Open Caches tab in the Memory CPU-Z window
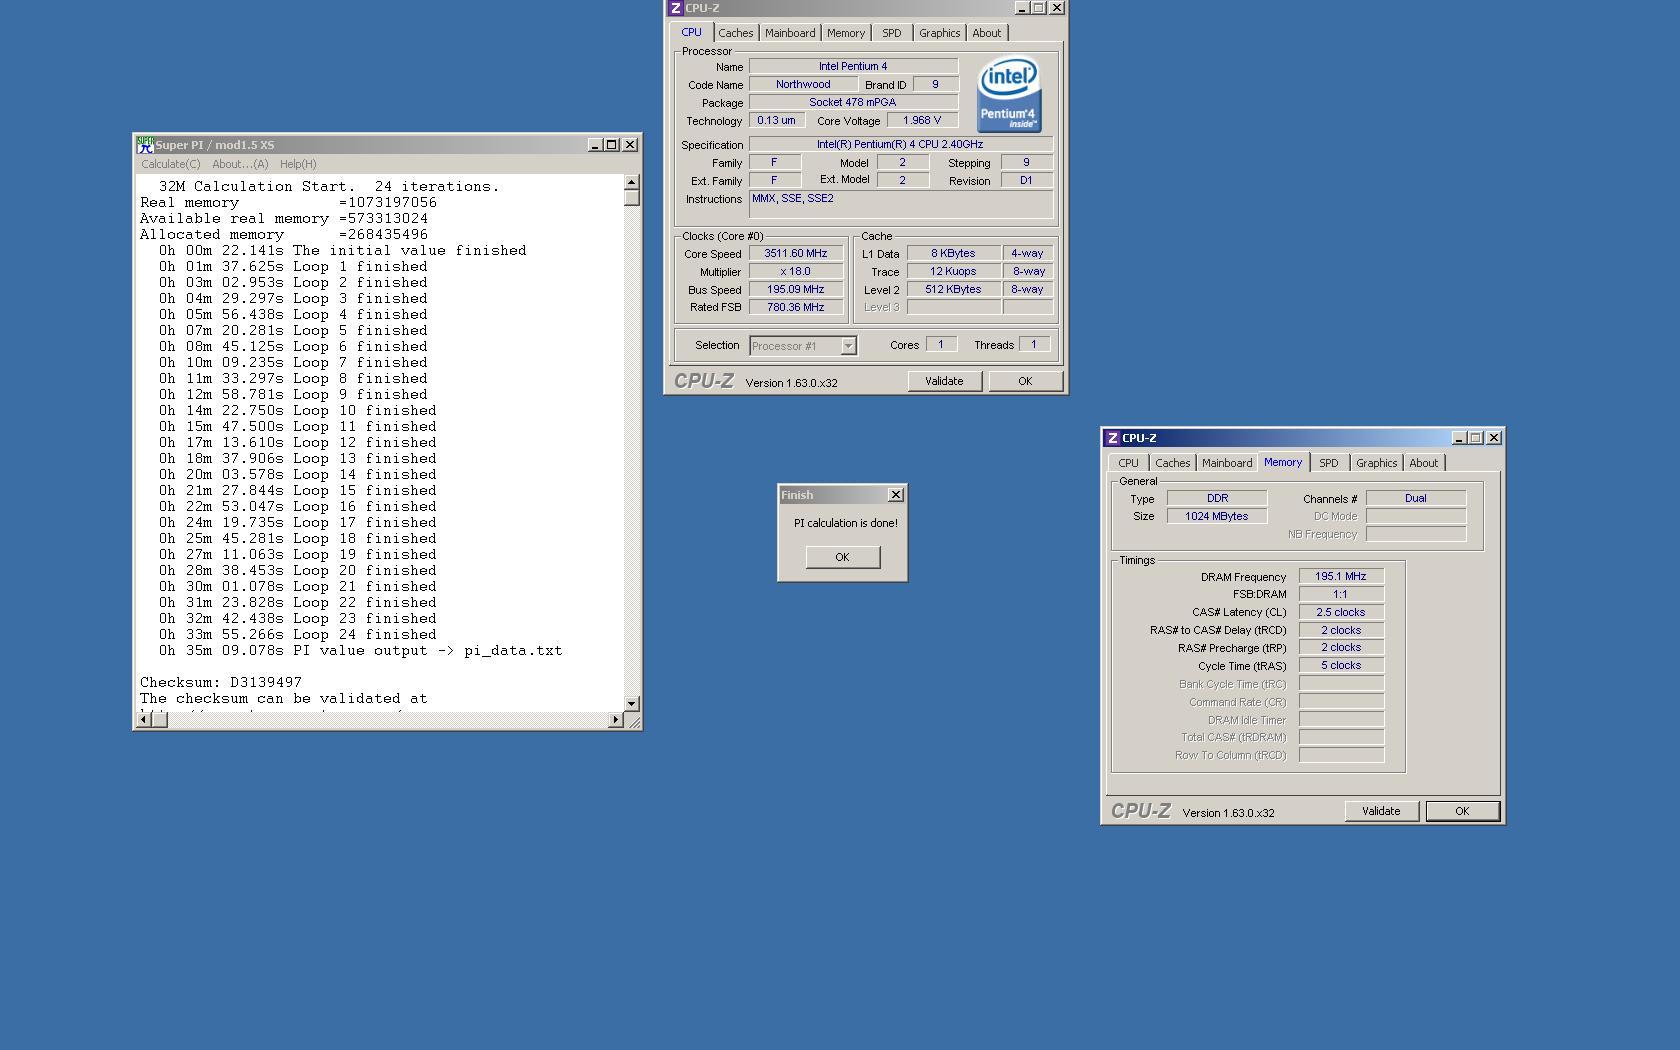The height and width of the screenshot is (1050, 1680). pyautogui.click(x=1173, y=463)
